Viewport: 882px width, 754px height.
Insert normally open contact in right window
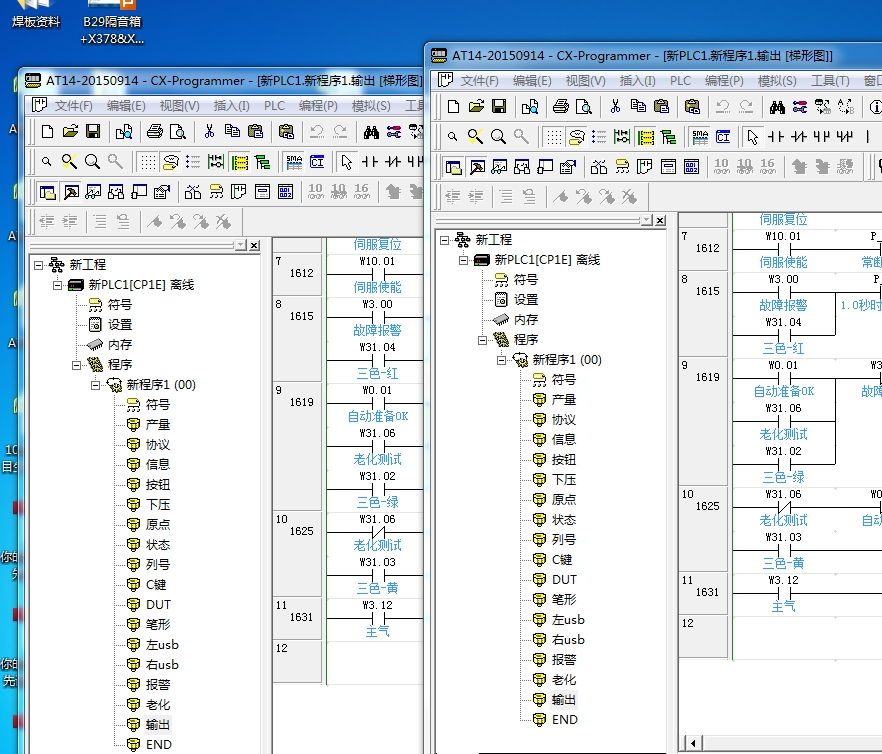(x=776, y=137)
